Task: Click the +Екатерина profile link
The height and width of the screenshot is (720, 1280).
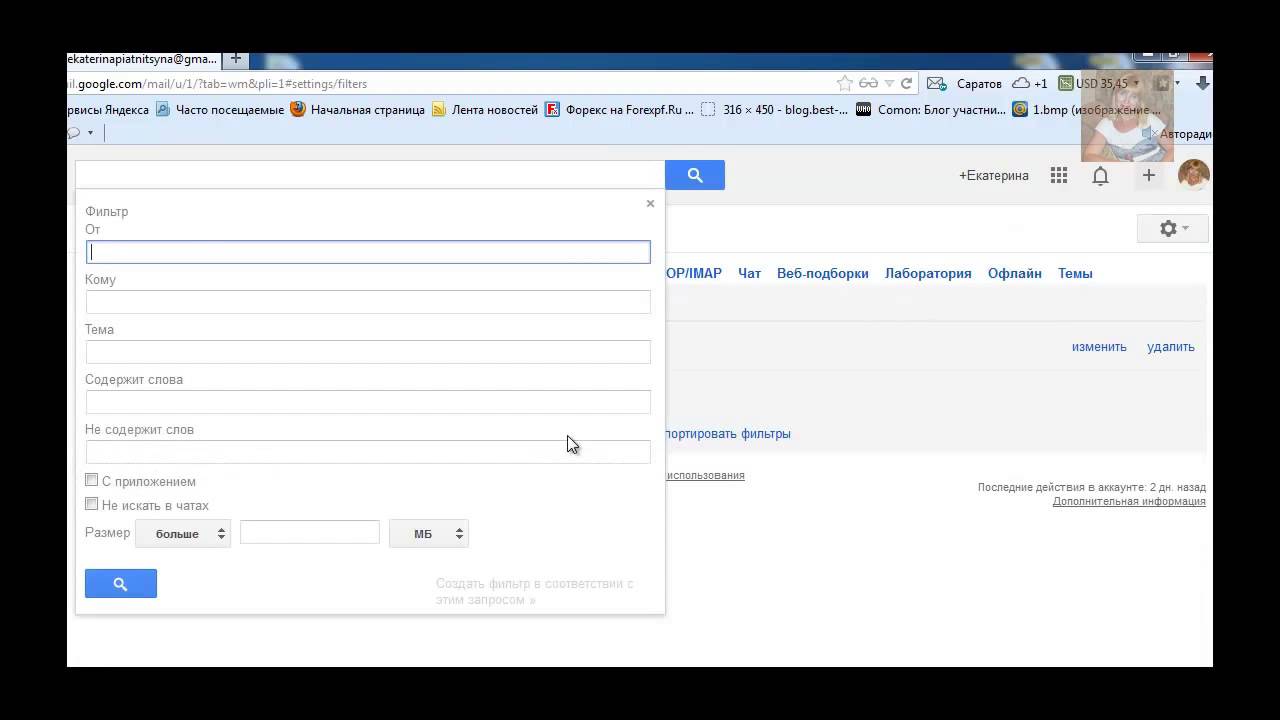Action: click(994, 176)
